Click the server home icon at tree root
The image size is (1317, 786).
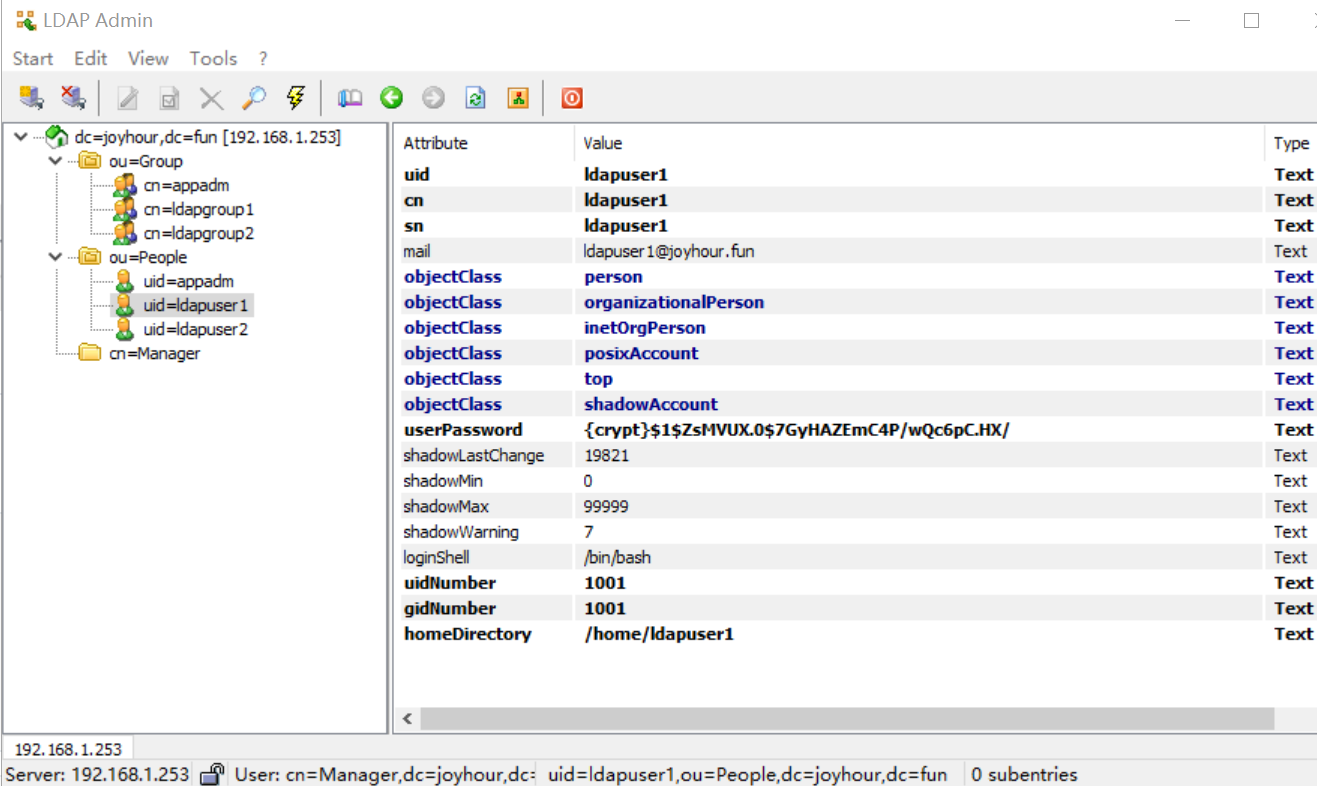(57, 137)
